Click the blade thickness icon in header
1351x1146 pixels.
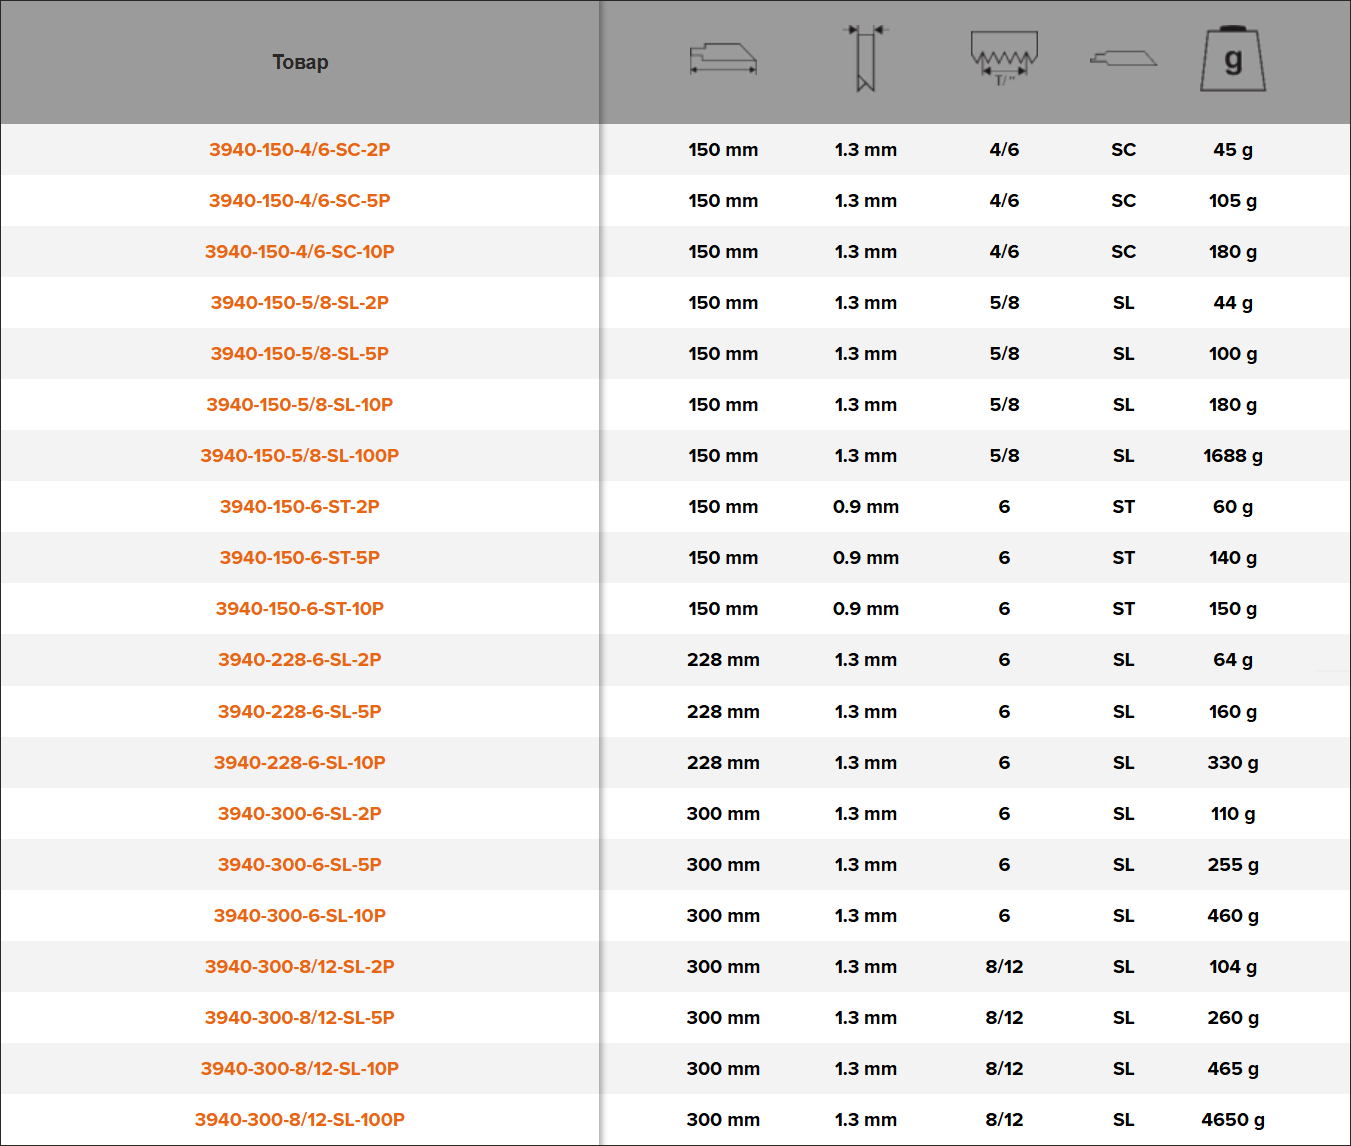(866, 59)
